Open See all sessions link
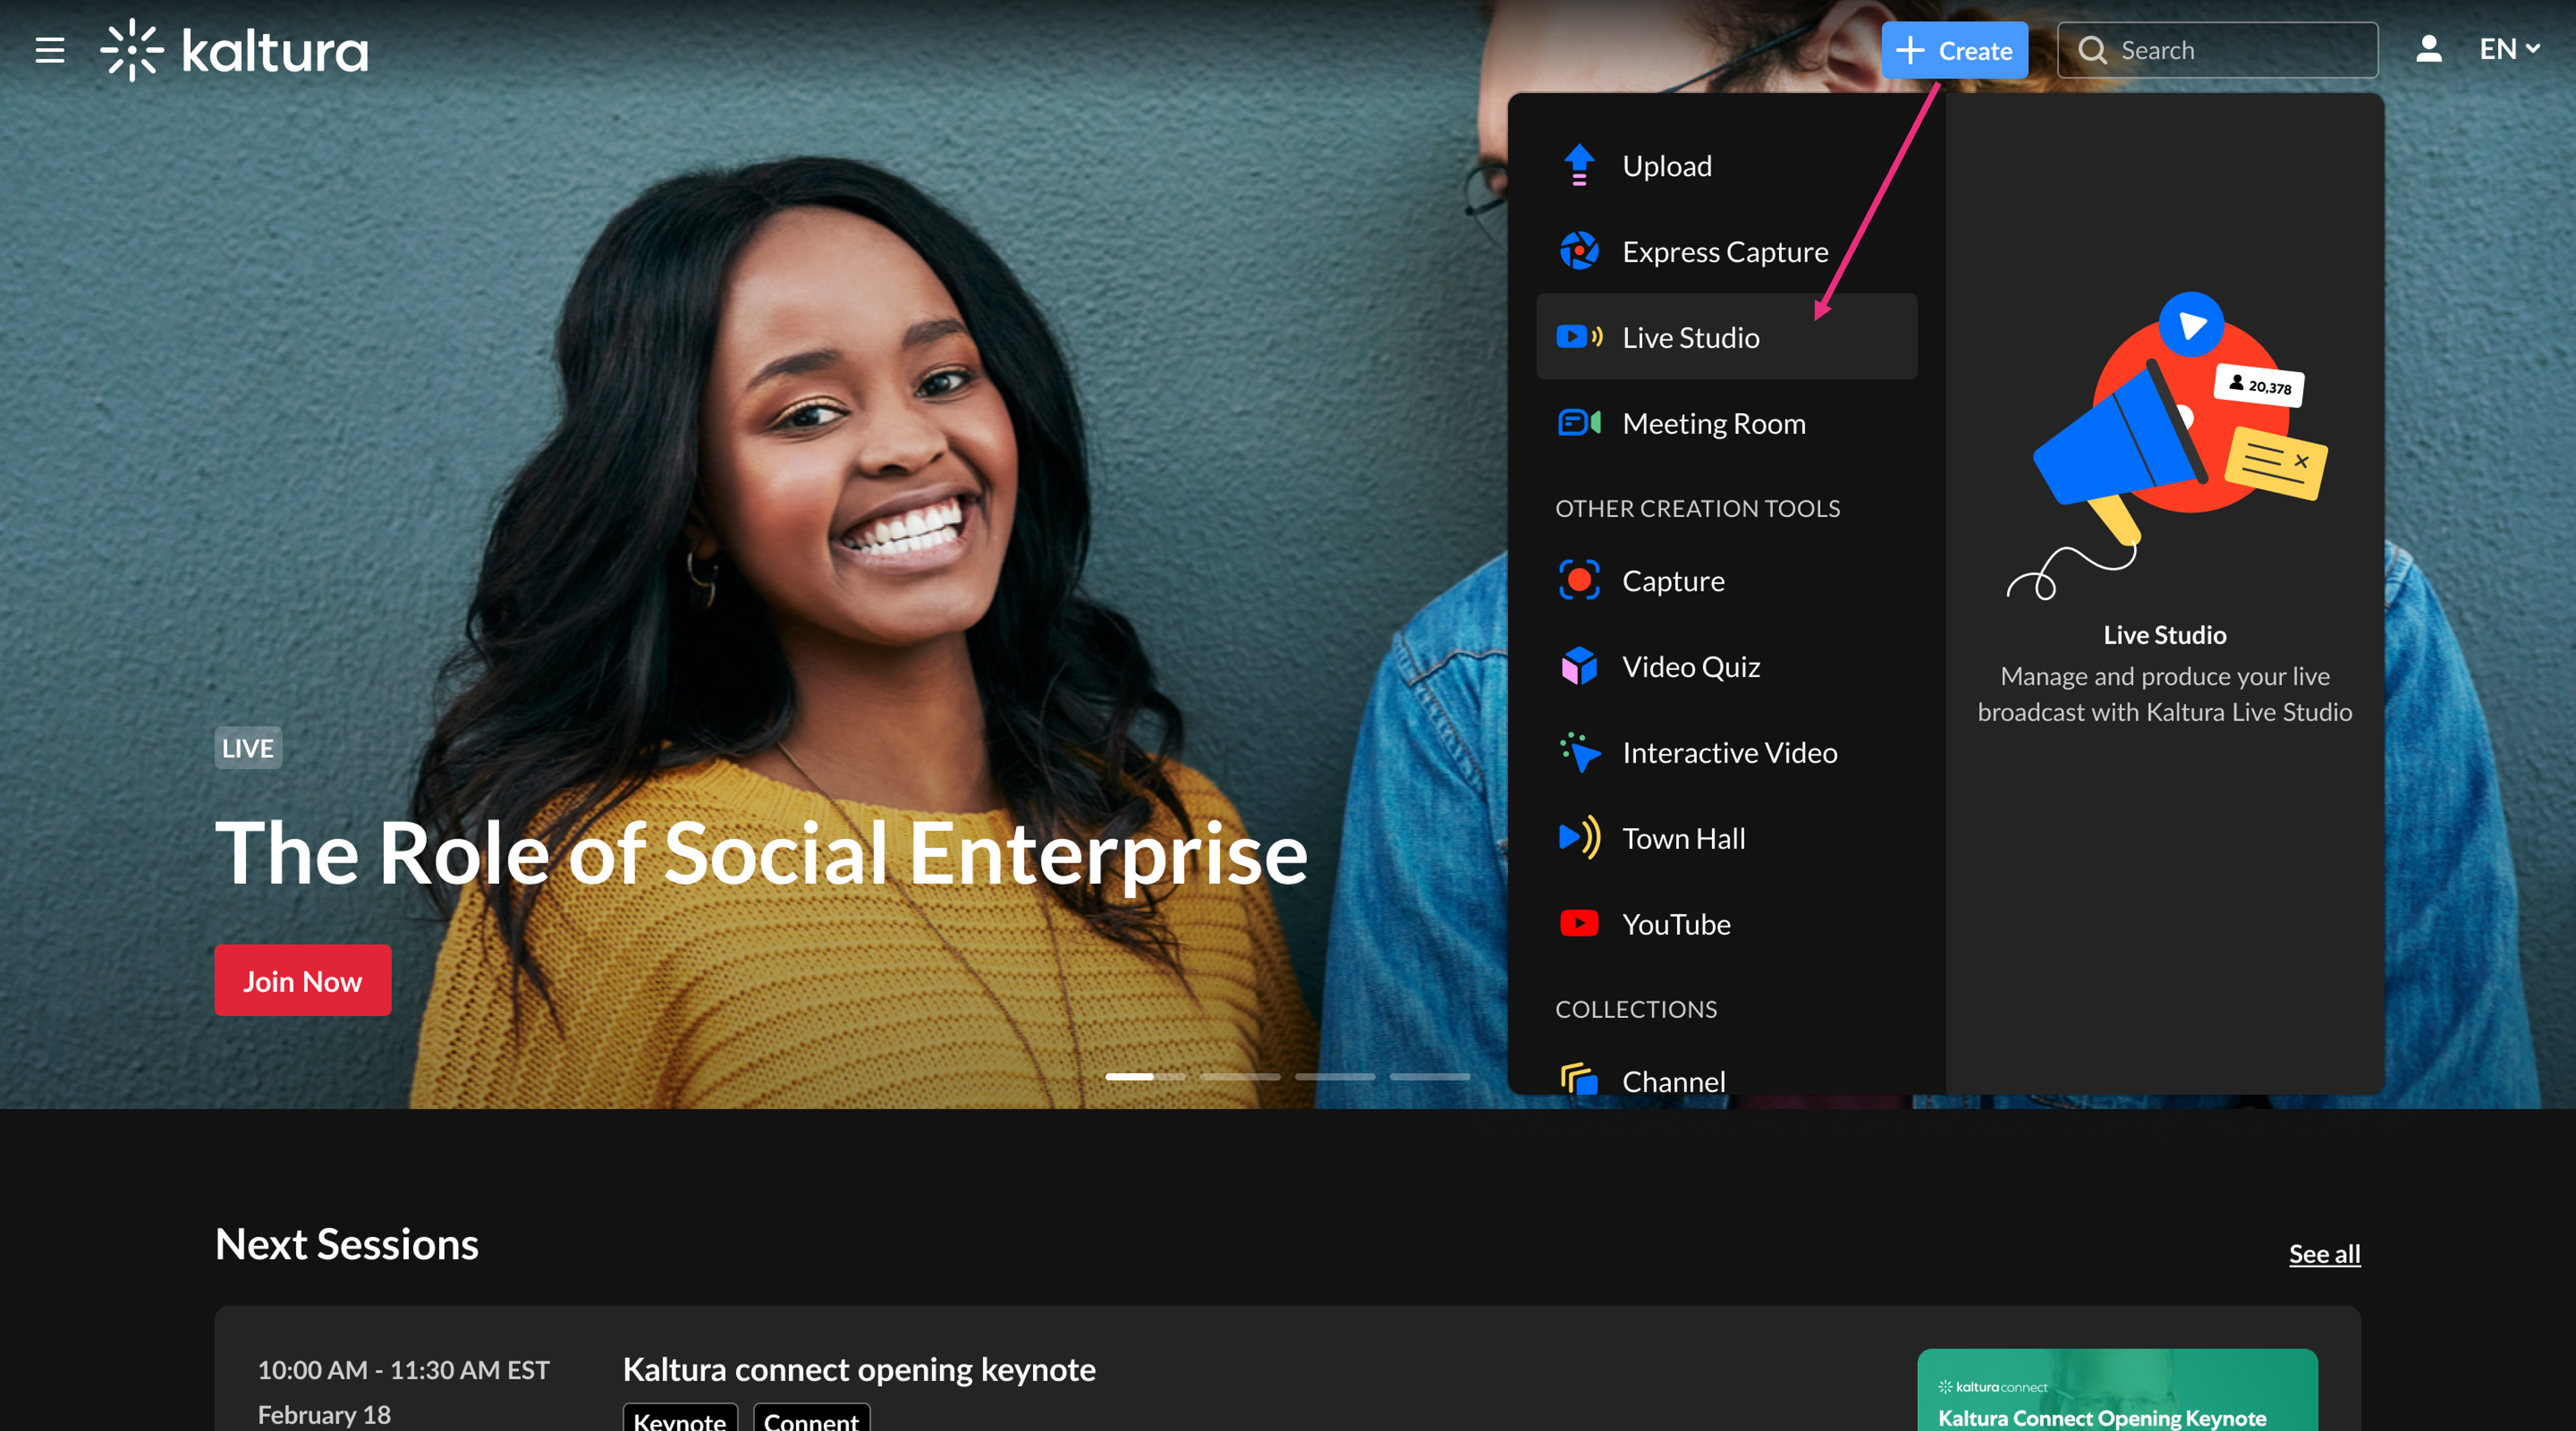This screenshot has height=1431, width=2576. point(2324,1253)
